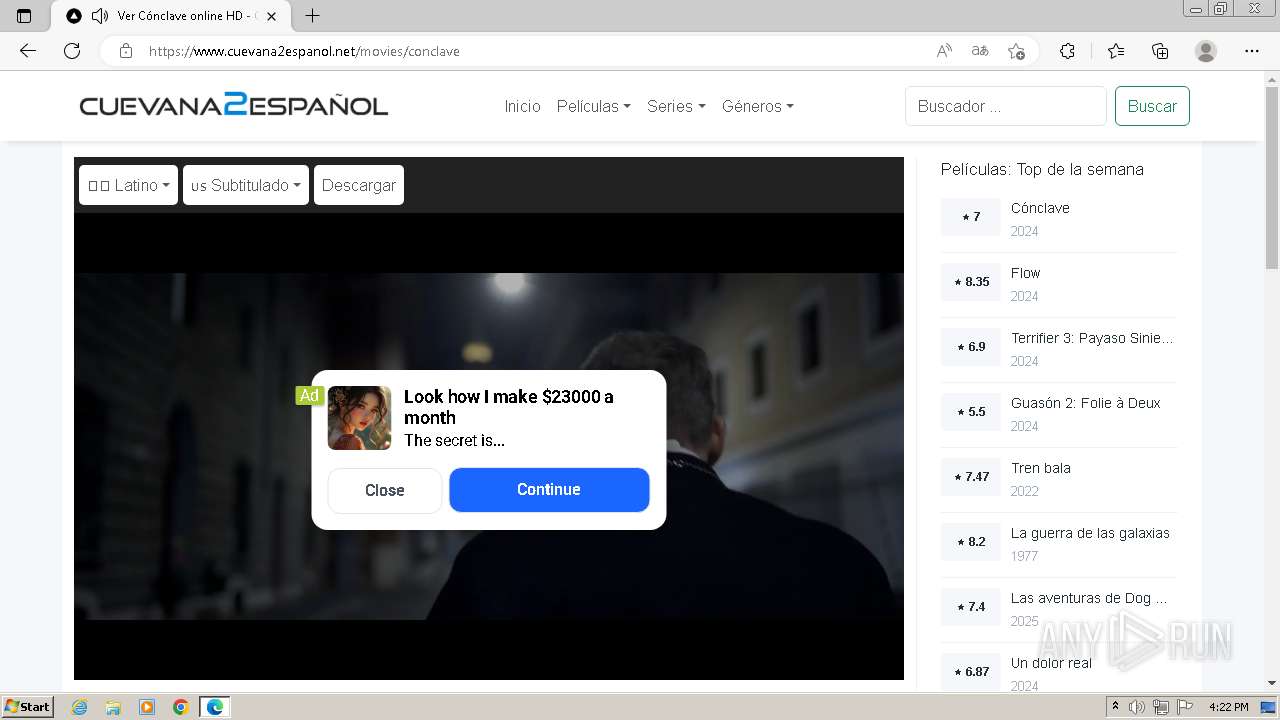Launch Chrome from taskbar
Screen dimensions: 1280x720
click(181, 707)
